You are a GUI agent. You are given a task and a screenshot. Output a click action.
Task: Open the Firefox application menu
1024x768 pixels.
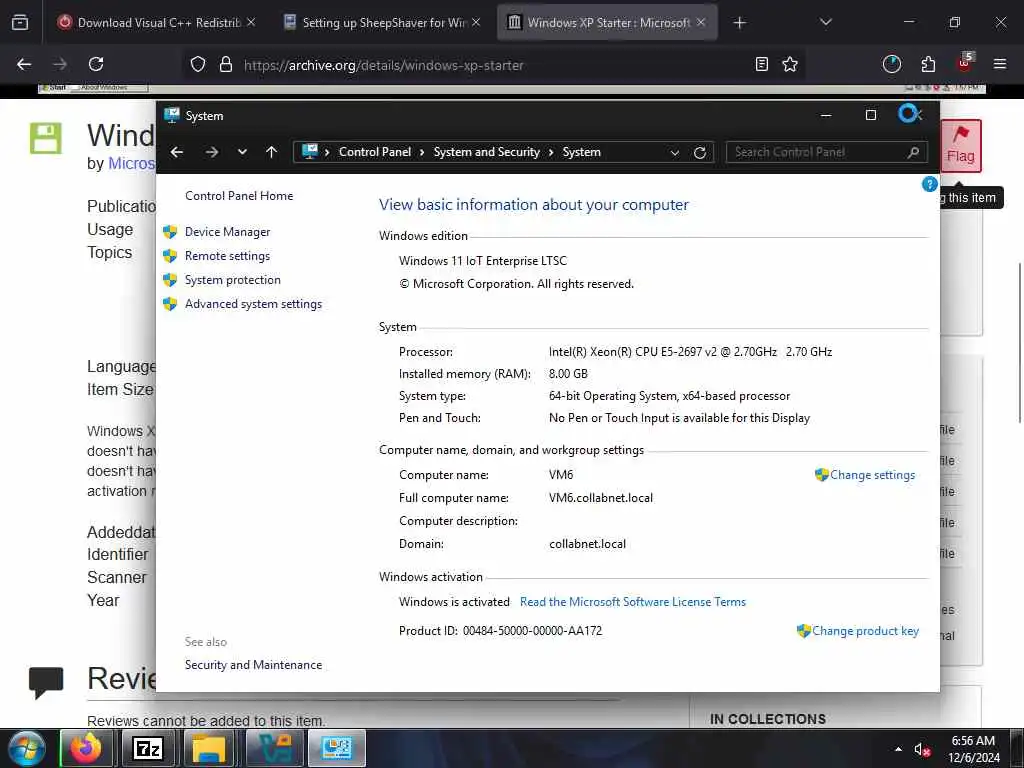1000,64
